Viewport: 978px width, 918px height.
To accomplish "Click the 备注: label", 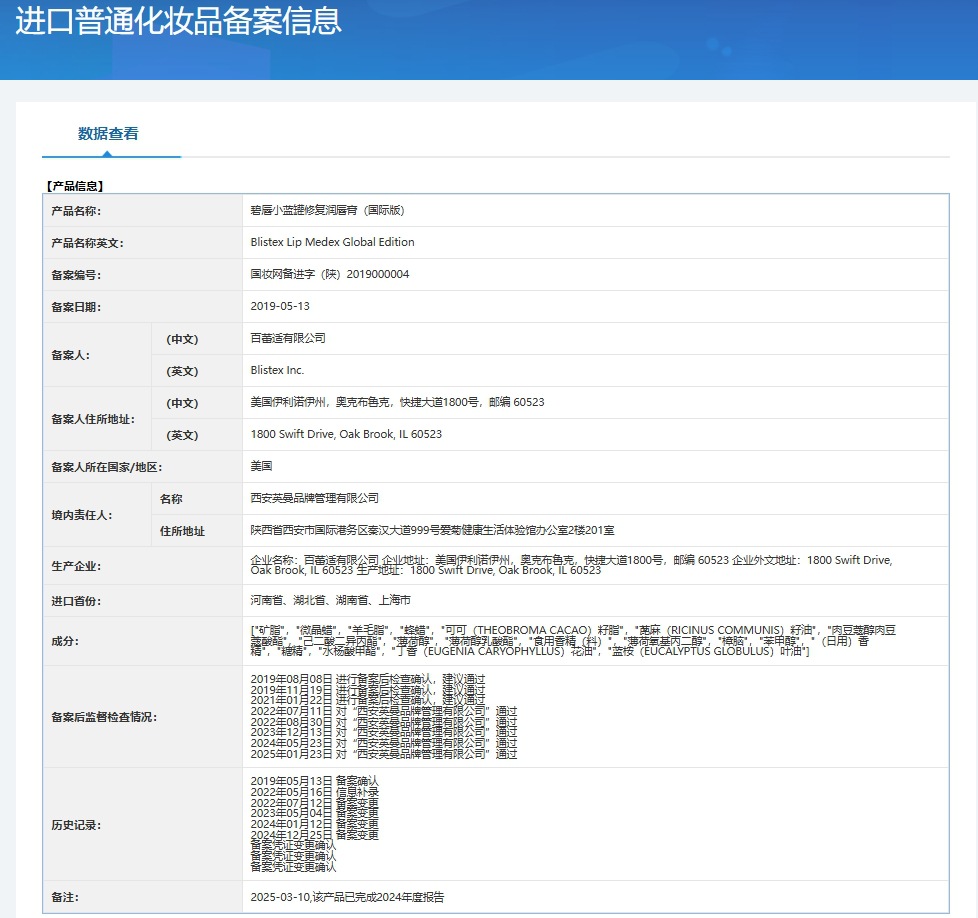I will 65,897.
